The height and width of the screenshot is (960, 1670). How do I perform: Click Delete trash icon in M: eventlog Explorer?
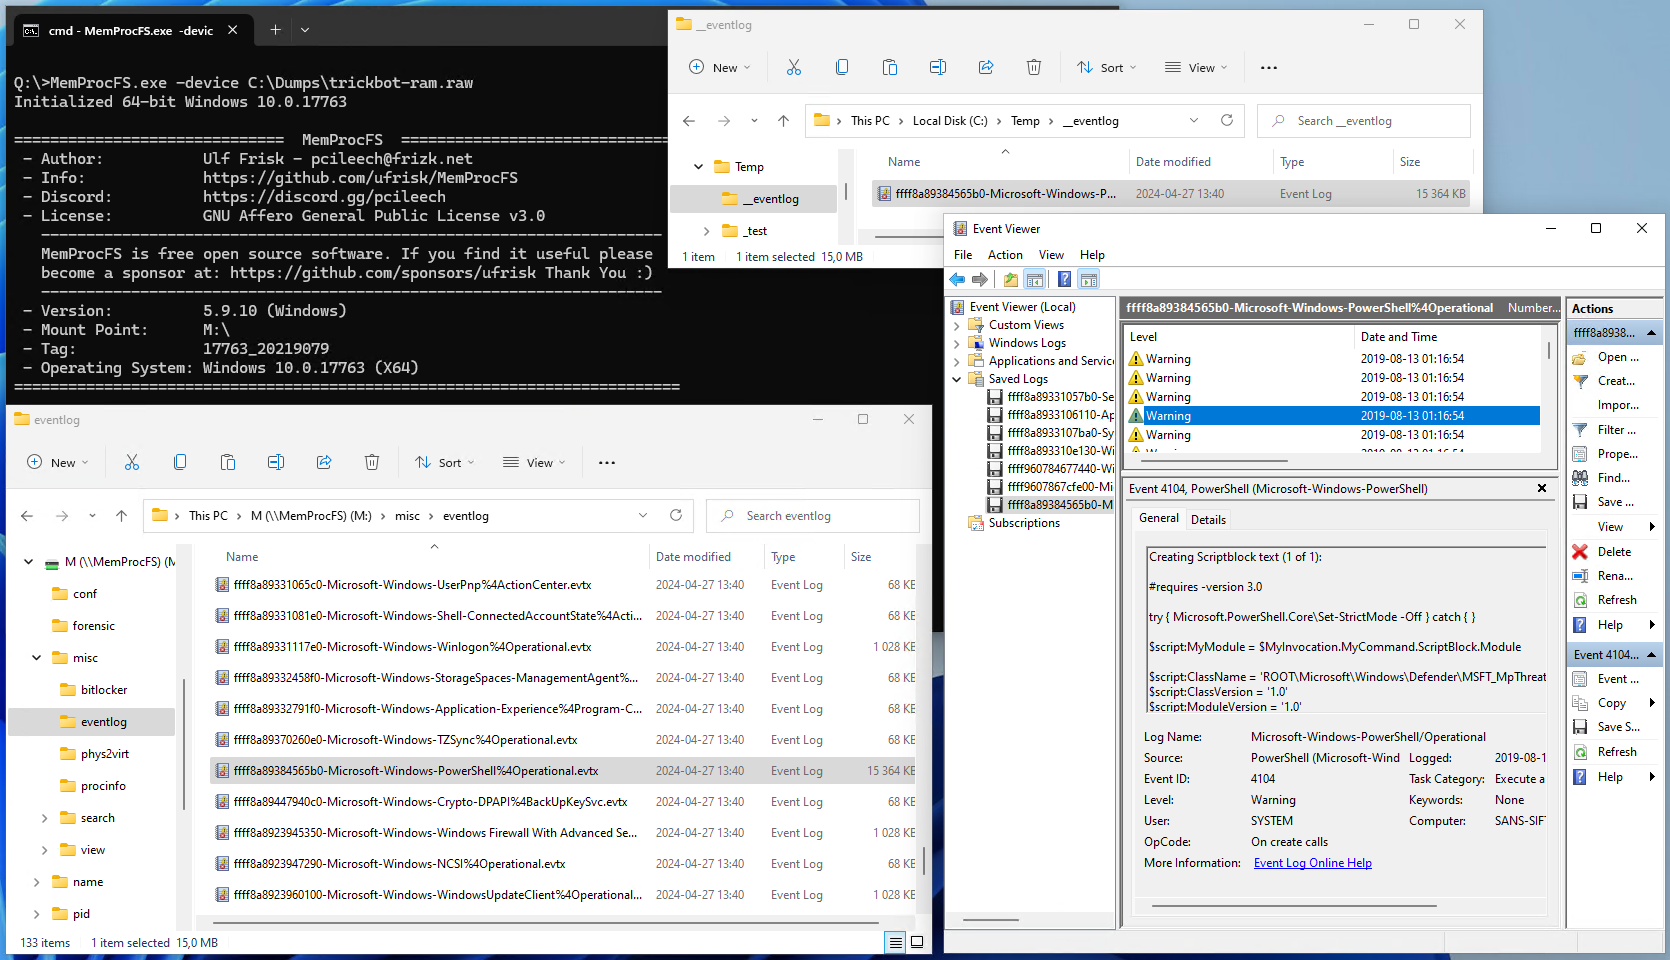pyautogui.click(x=372, y=462)
